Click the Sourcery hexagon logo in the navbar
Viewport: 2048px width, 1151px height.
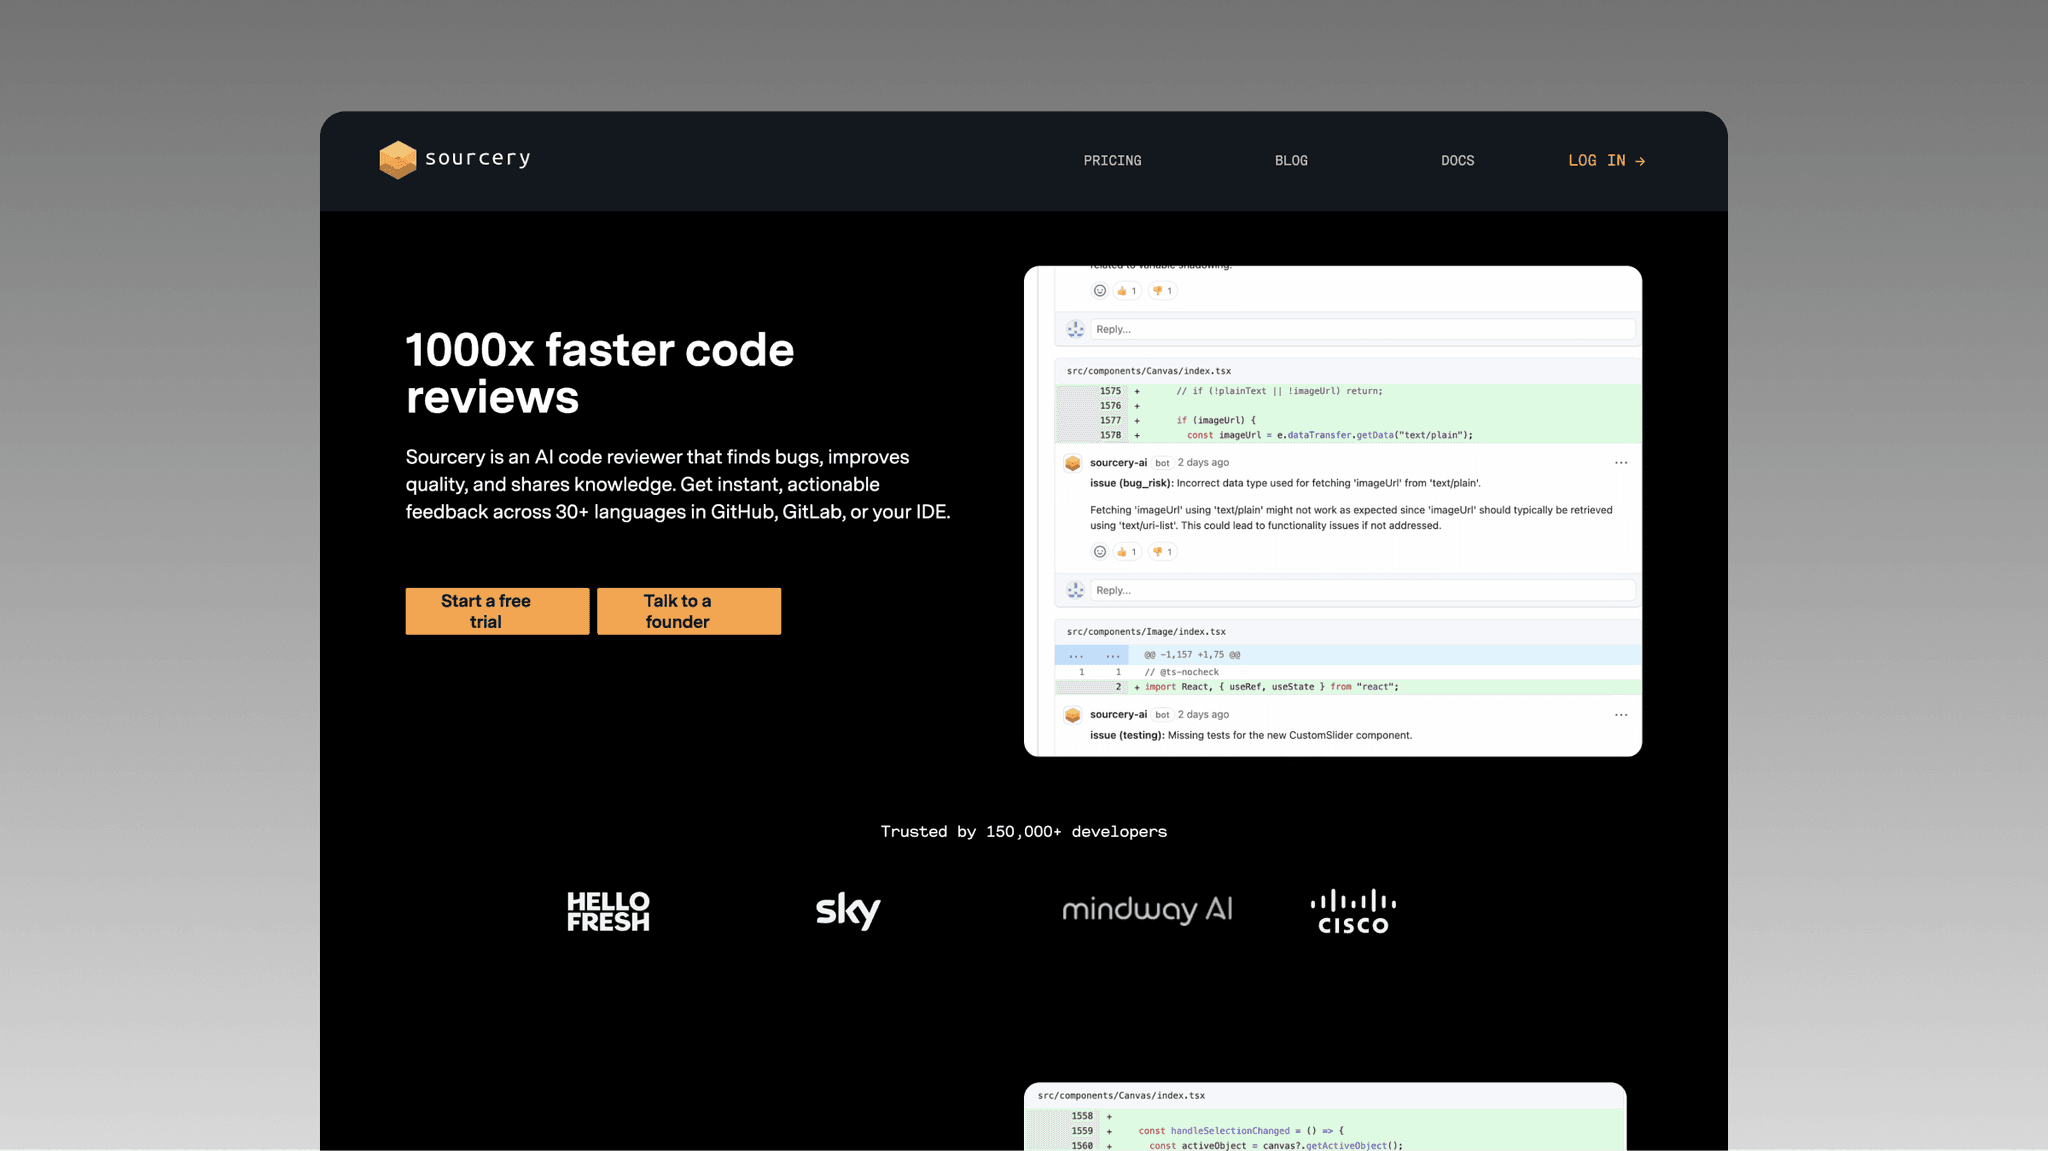coord(396,160)
